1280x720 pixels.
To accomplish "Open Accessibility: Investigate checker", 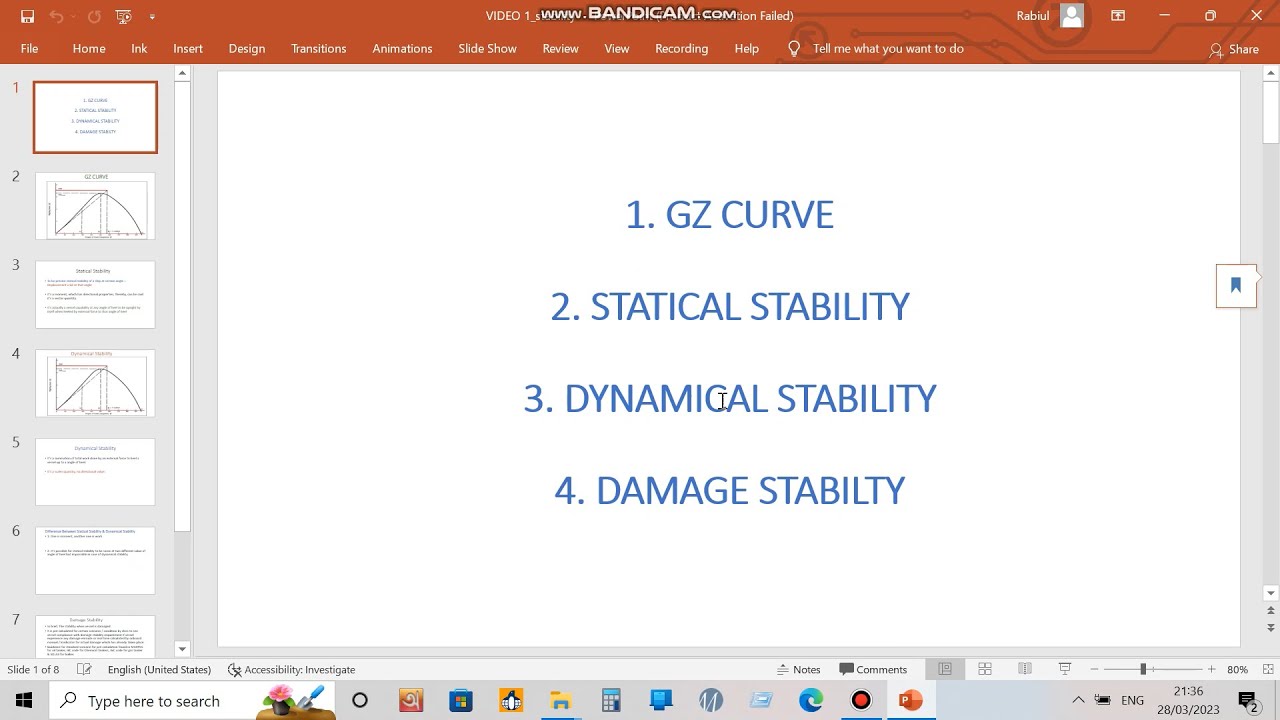I will [x=291, y=669].
